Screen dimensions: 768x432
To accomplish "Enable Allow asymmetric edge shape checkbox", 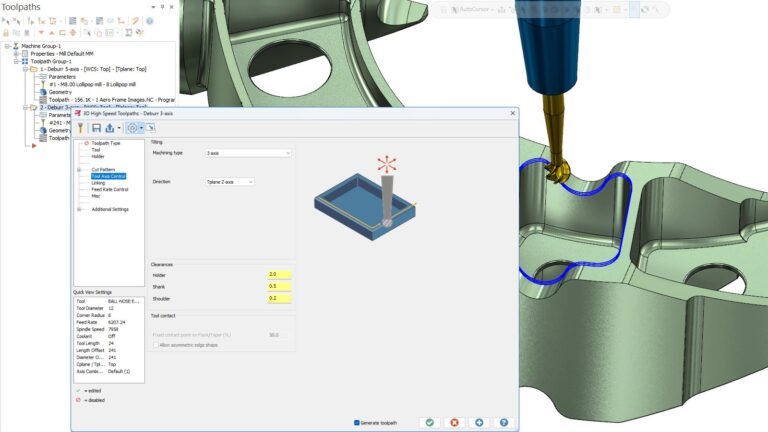I will click(x=156, y=344).
